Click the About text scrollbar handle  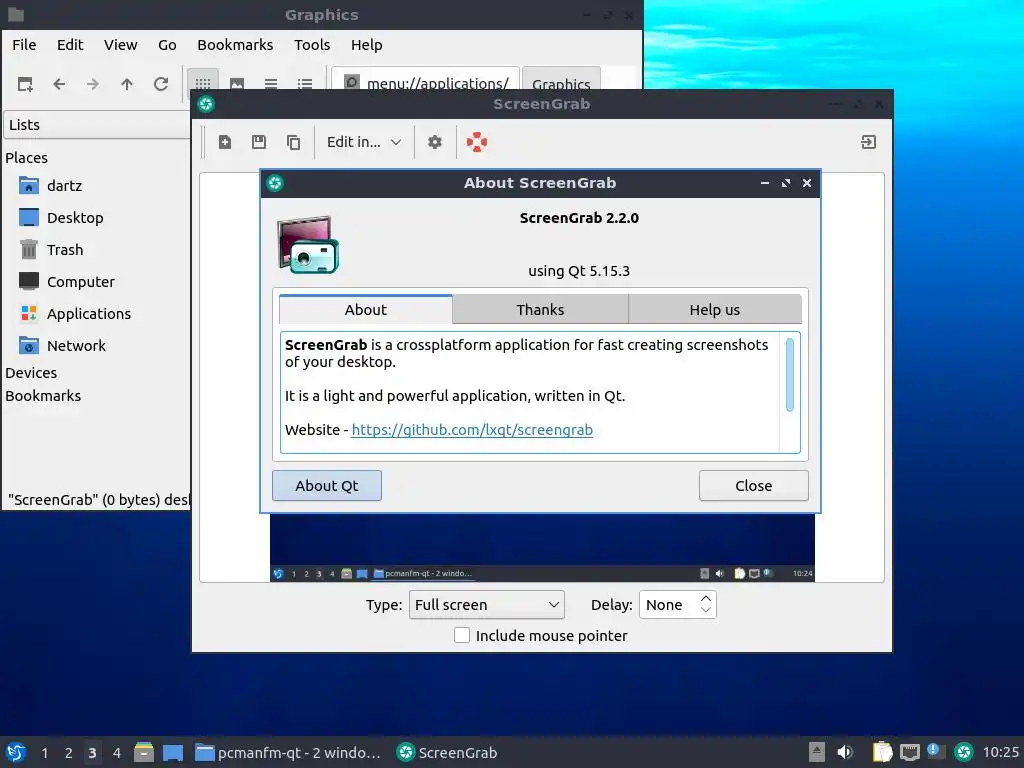[790, 375]
